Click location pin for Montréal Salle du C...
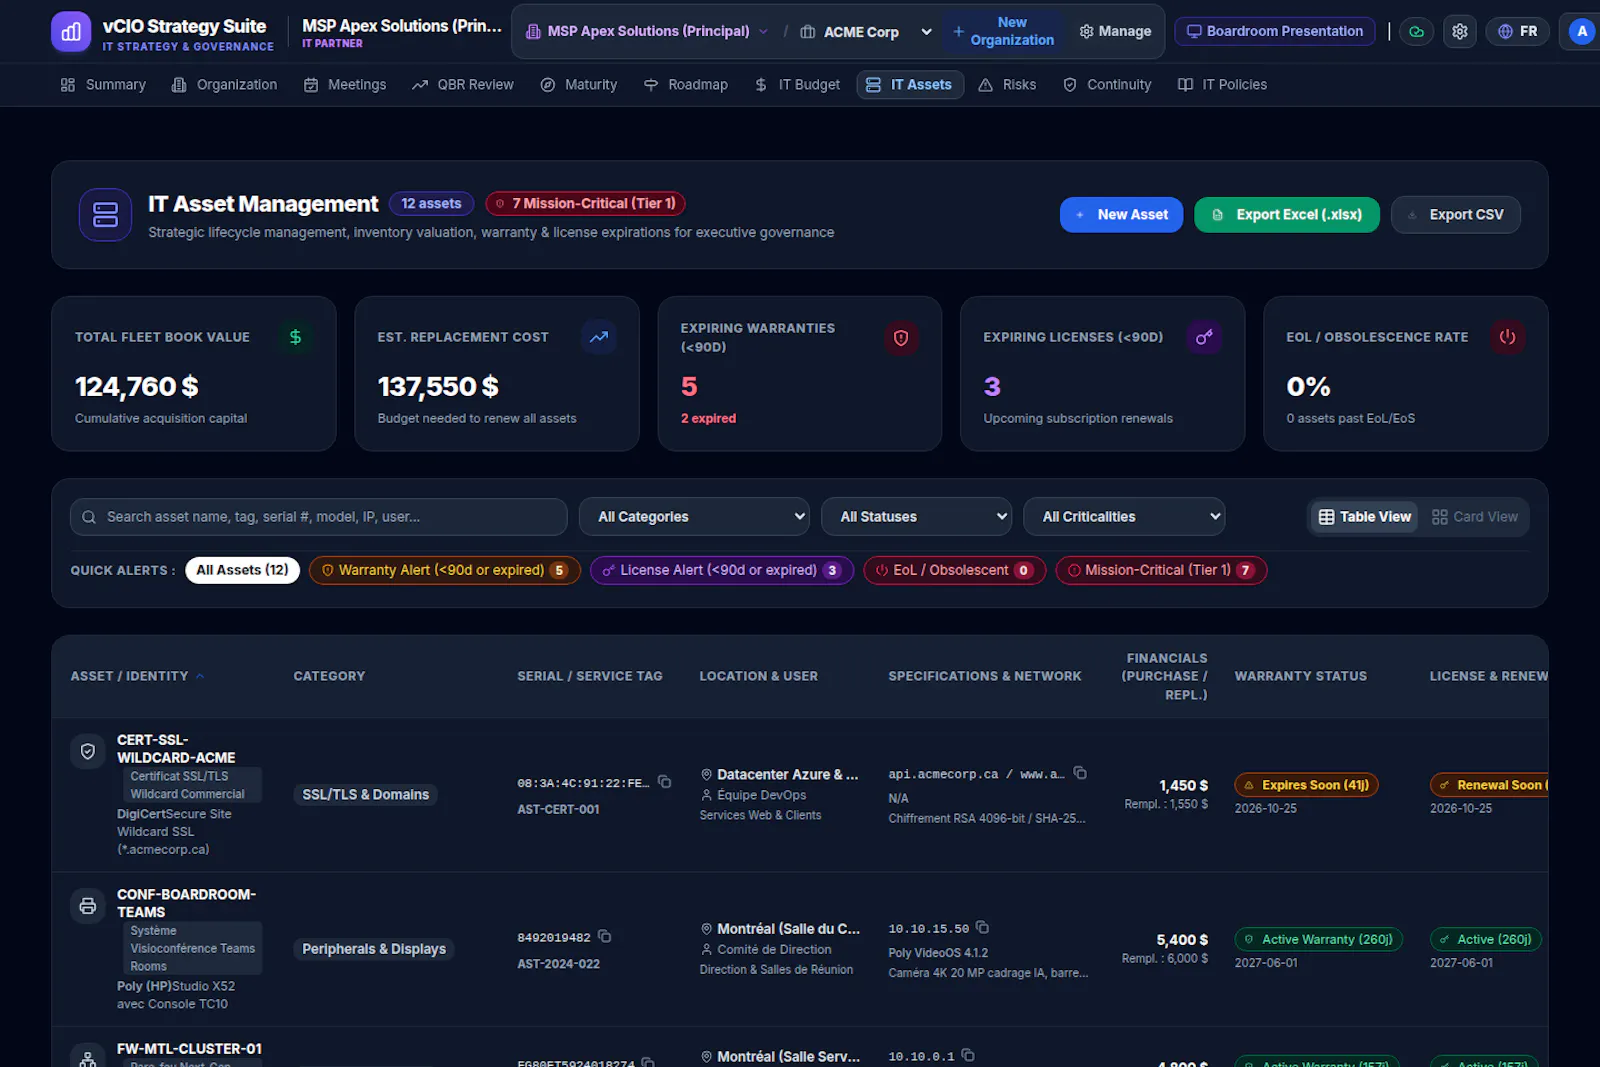 [706, 929]
